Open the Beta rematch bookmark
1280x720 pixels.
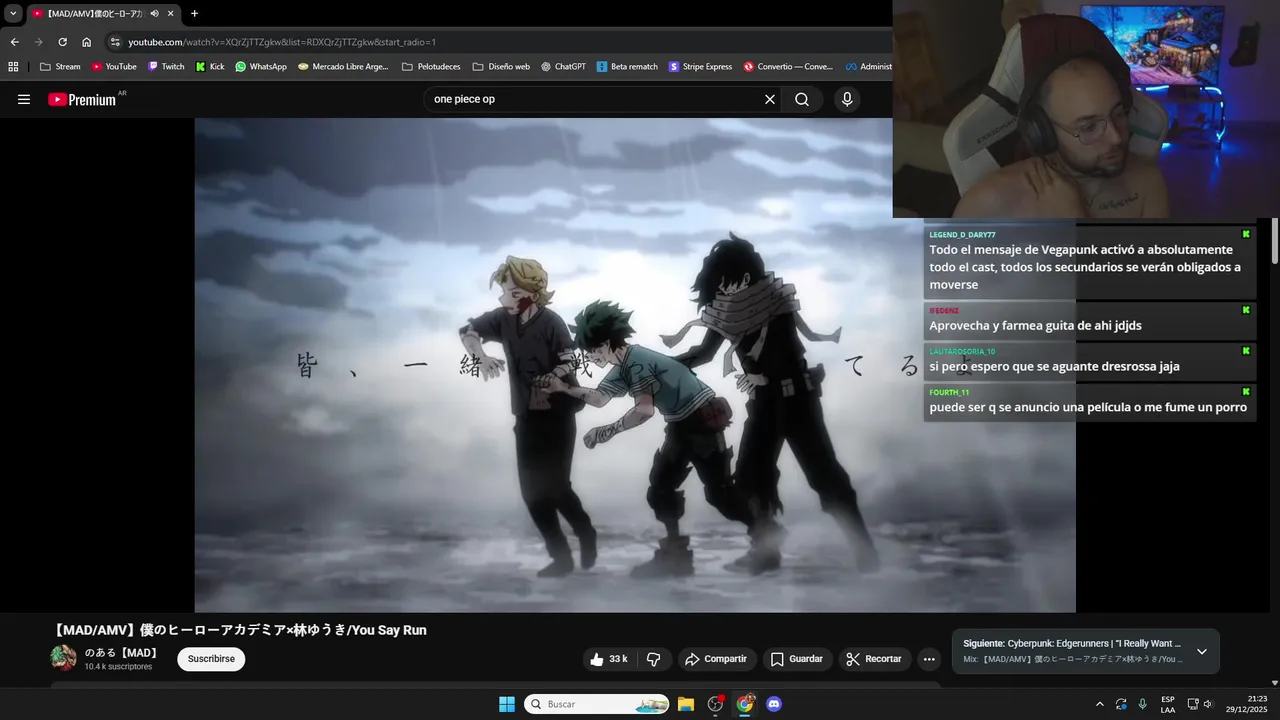coord(627,67)
